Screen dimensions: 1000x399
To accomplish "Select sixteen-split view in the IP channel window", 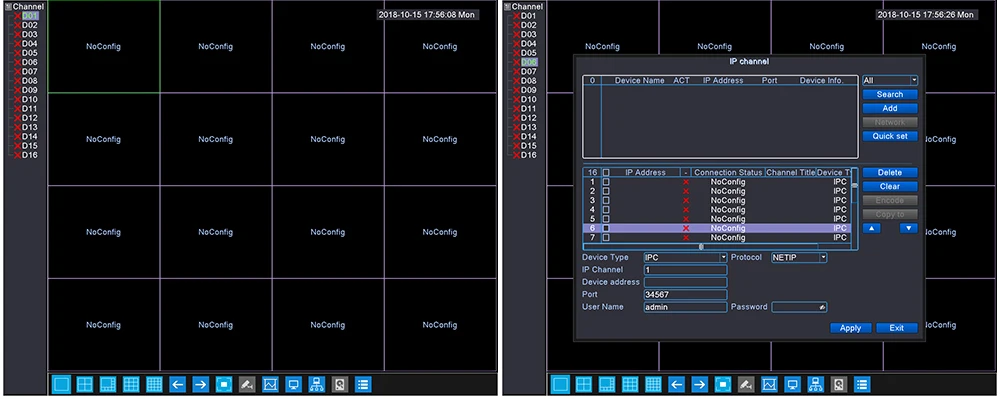I will [x=653, y=384].
